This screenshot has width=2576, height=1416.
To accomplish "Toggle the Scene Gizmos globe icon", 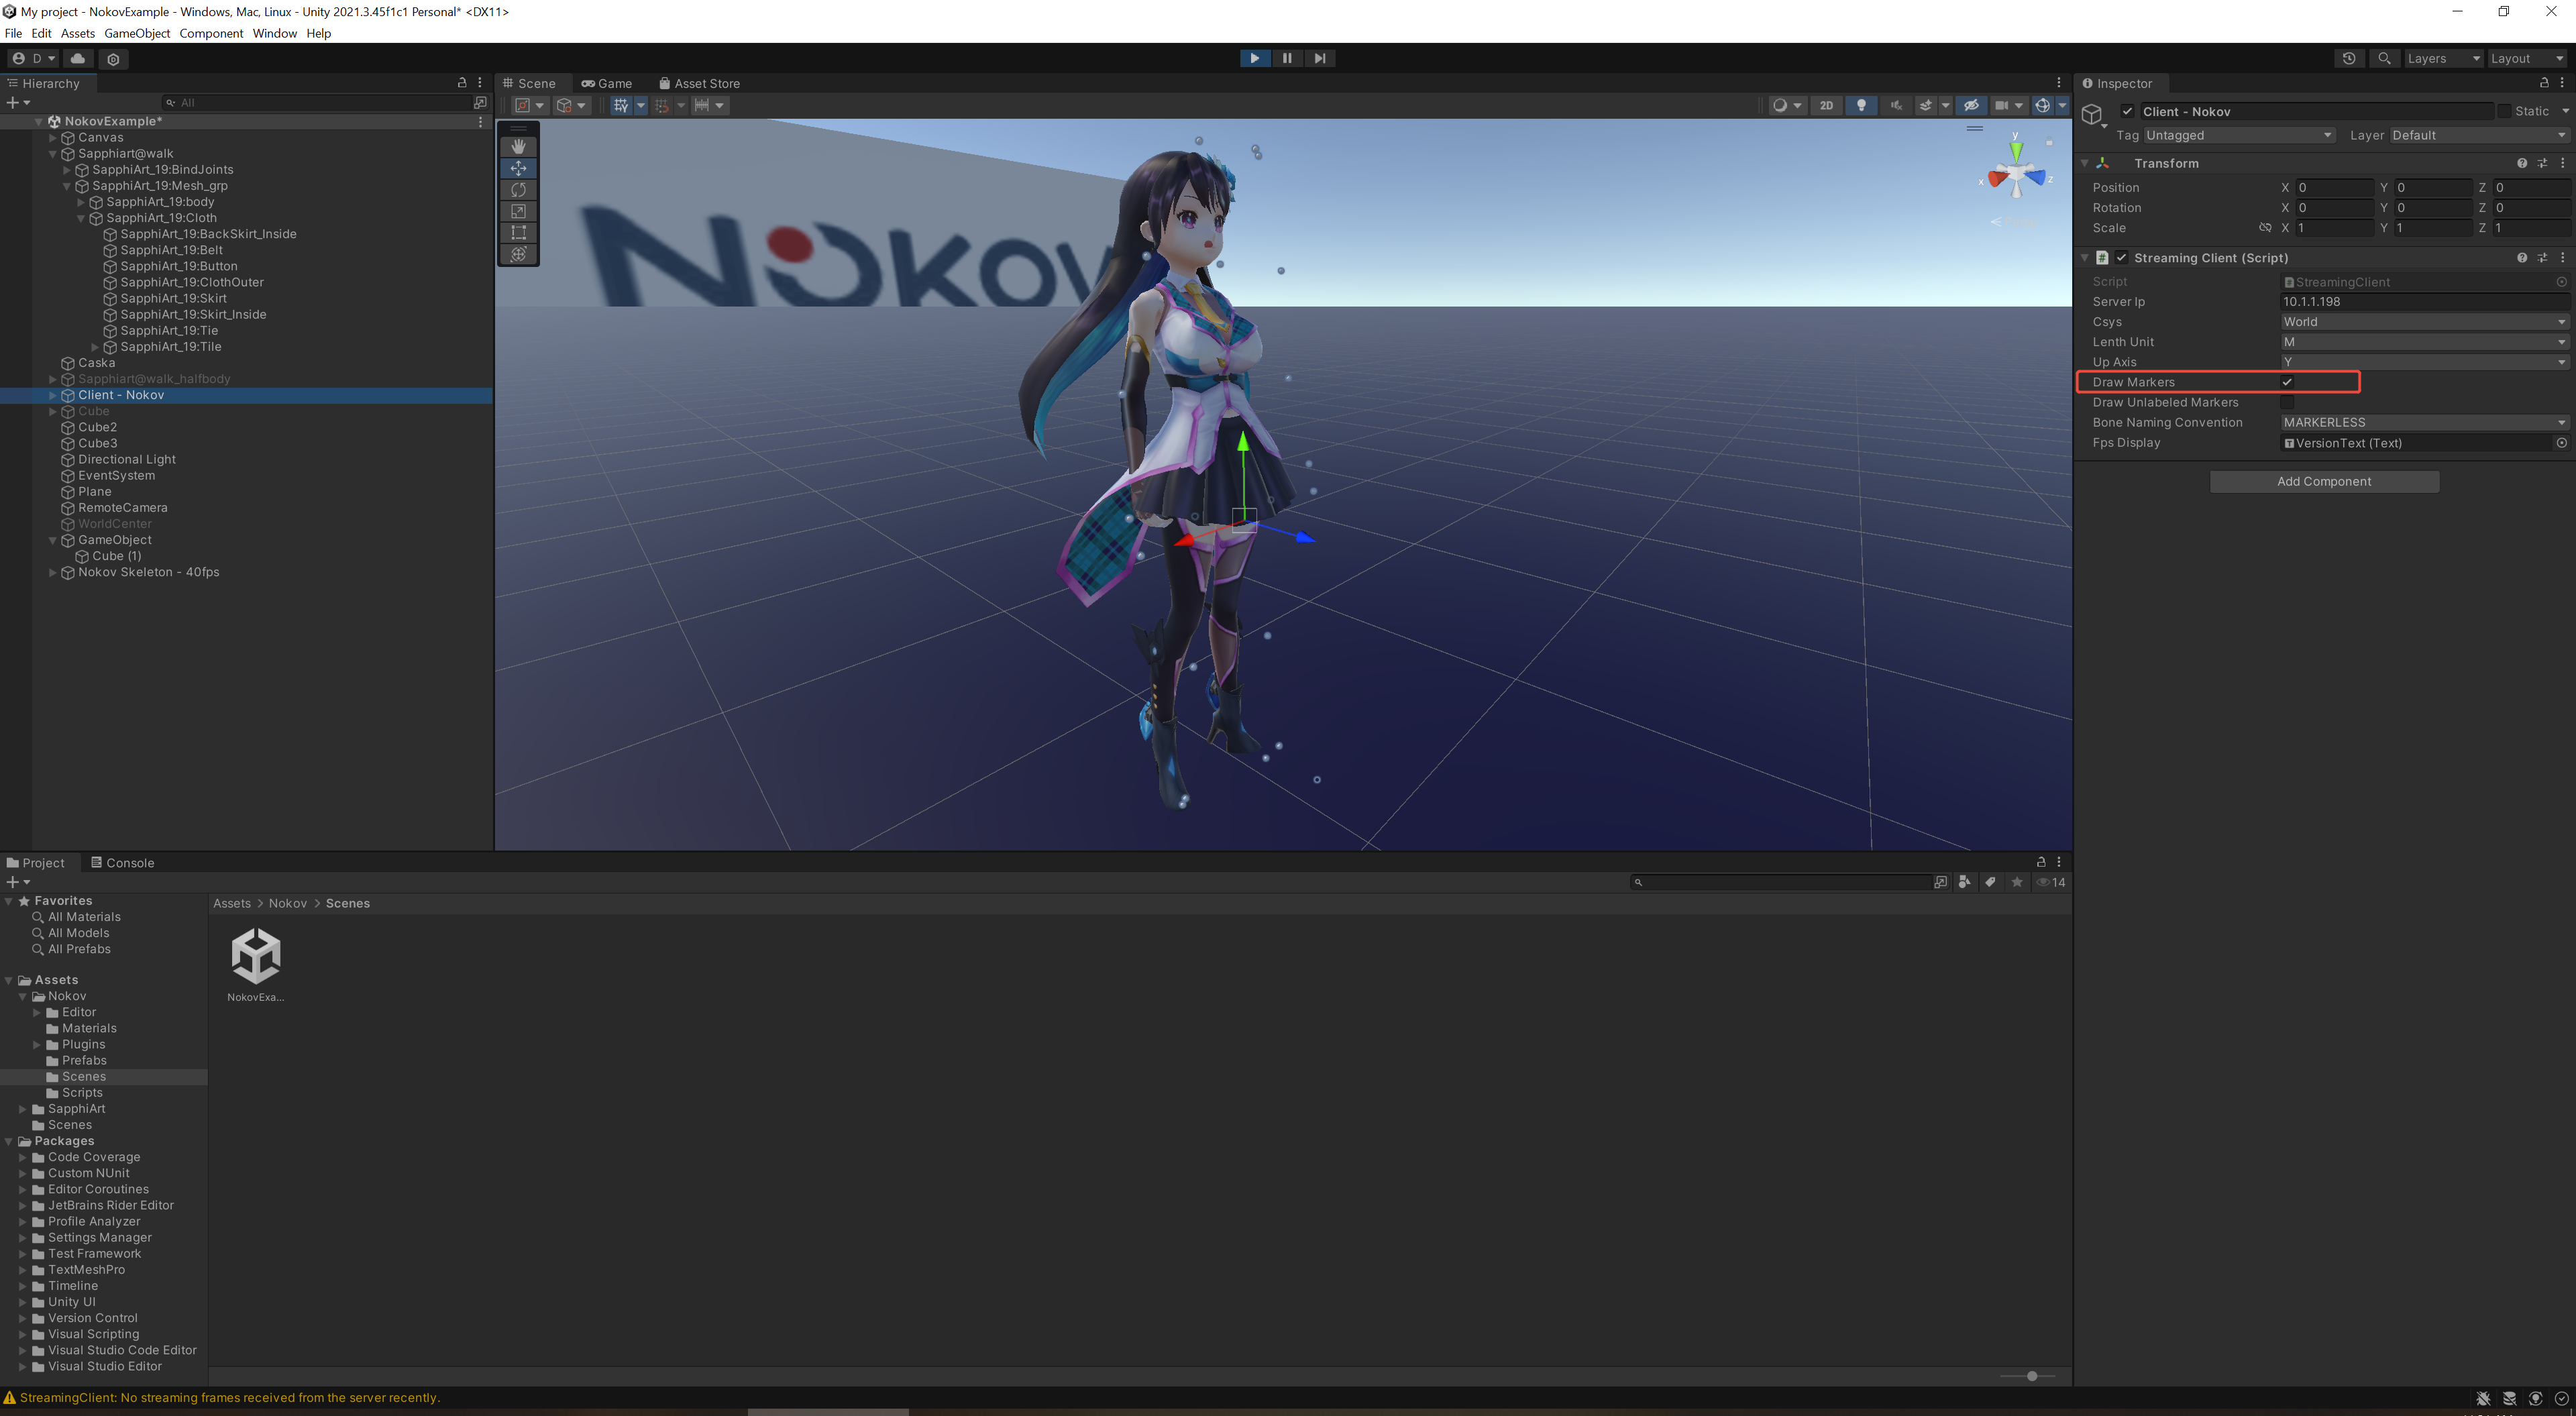I will pos(2042,105).
